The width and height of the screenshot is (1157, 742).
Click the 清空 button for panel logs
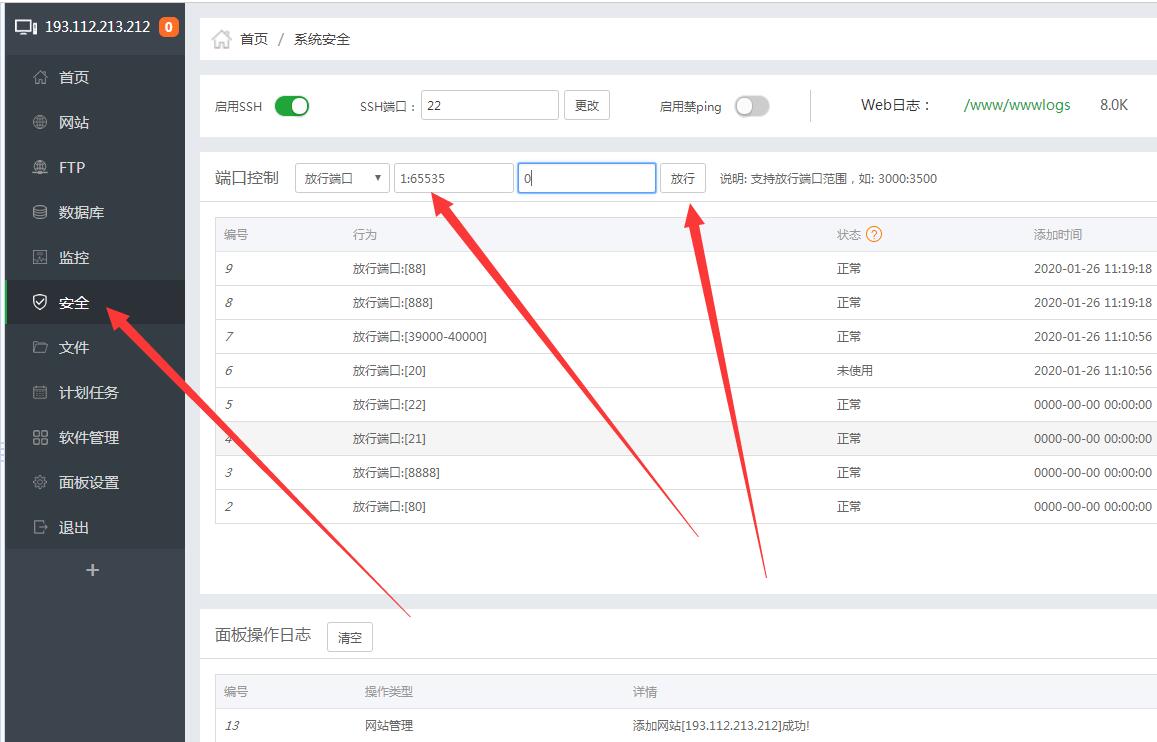pos(350,637)
